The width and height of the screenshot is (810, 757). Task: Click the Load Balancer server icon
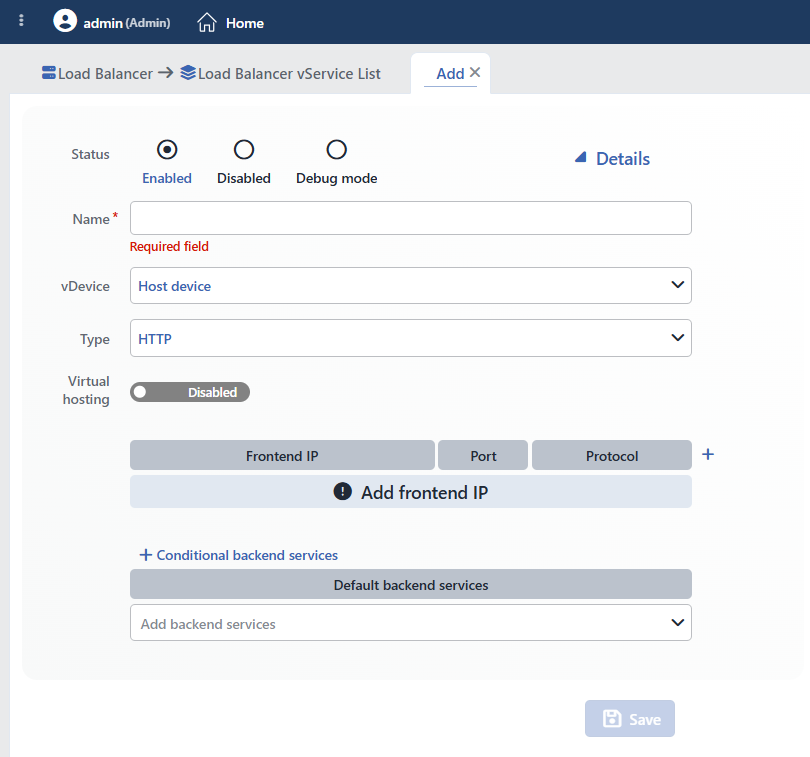[x=49, y=73]
